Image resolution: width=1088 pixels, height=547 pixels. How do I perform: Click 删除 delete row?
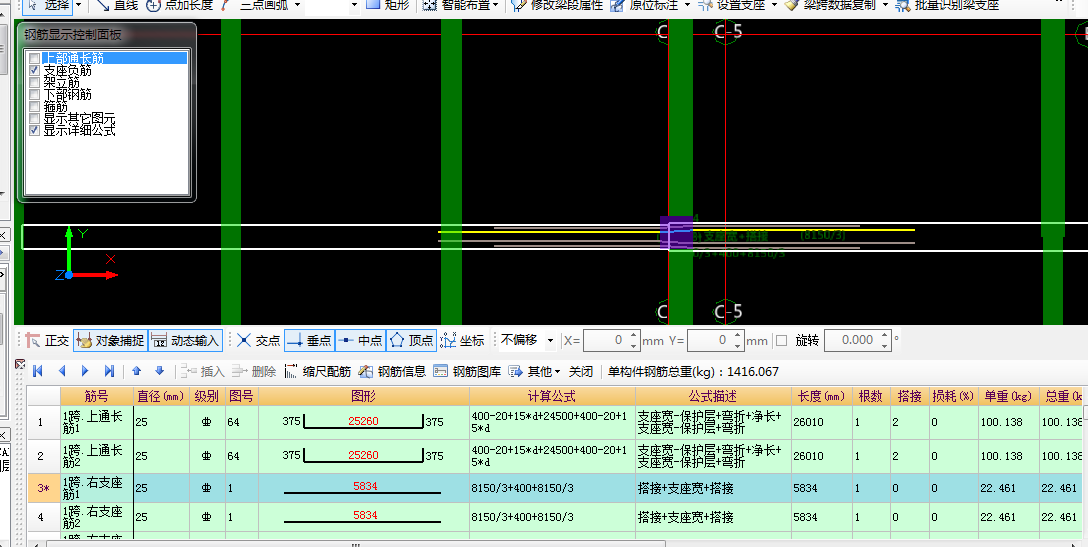tap(254, 371)
